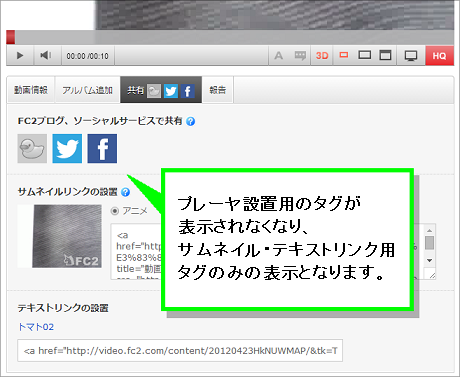The height and width of the screenshot is (377, 460).
Task: Share on Facebook using large icon
Action: (102, 149)
